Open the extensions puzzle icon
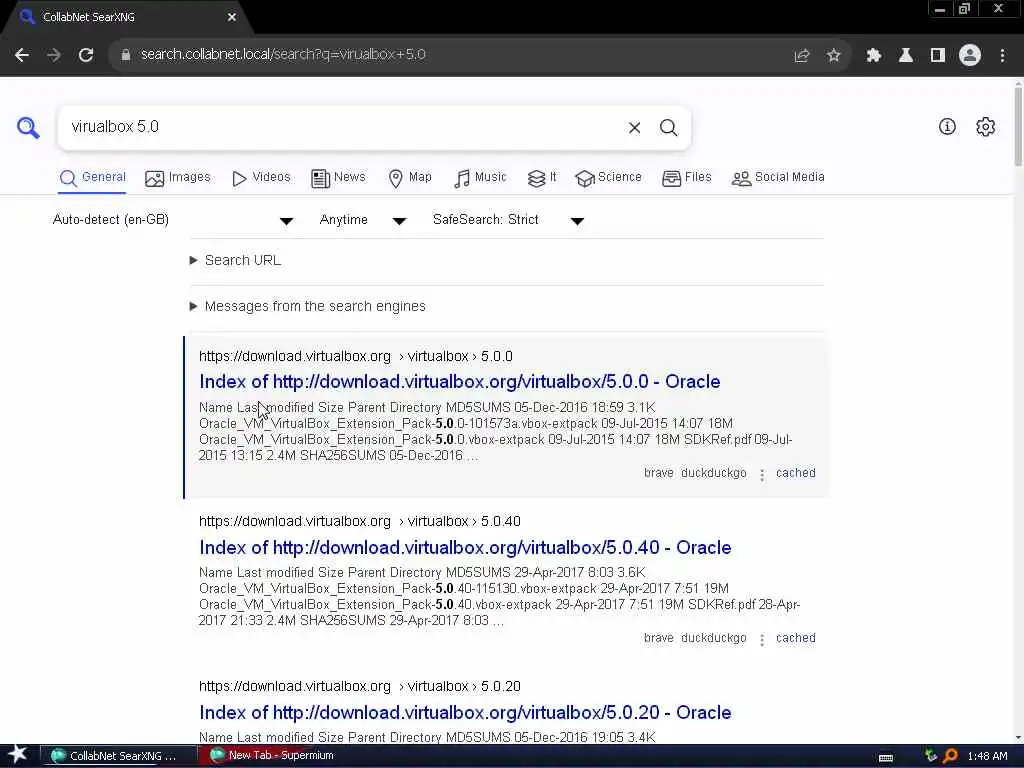Viewport: 1024px width, 768px height. (873, 56)
